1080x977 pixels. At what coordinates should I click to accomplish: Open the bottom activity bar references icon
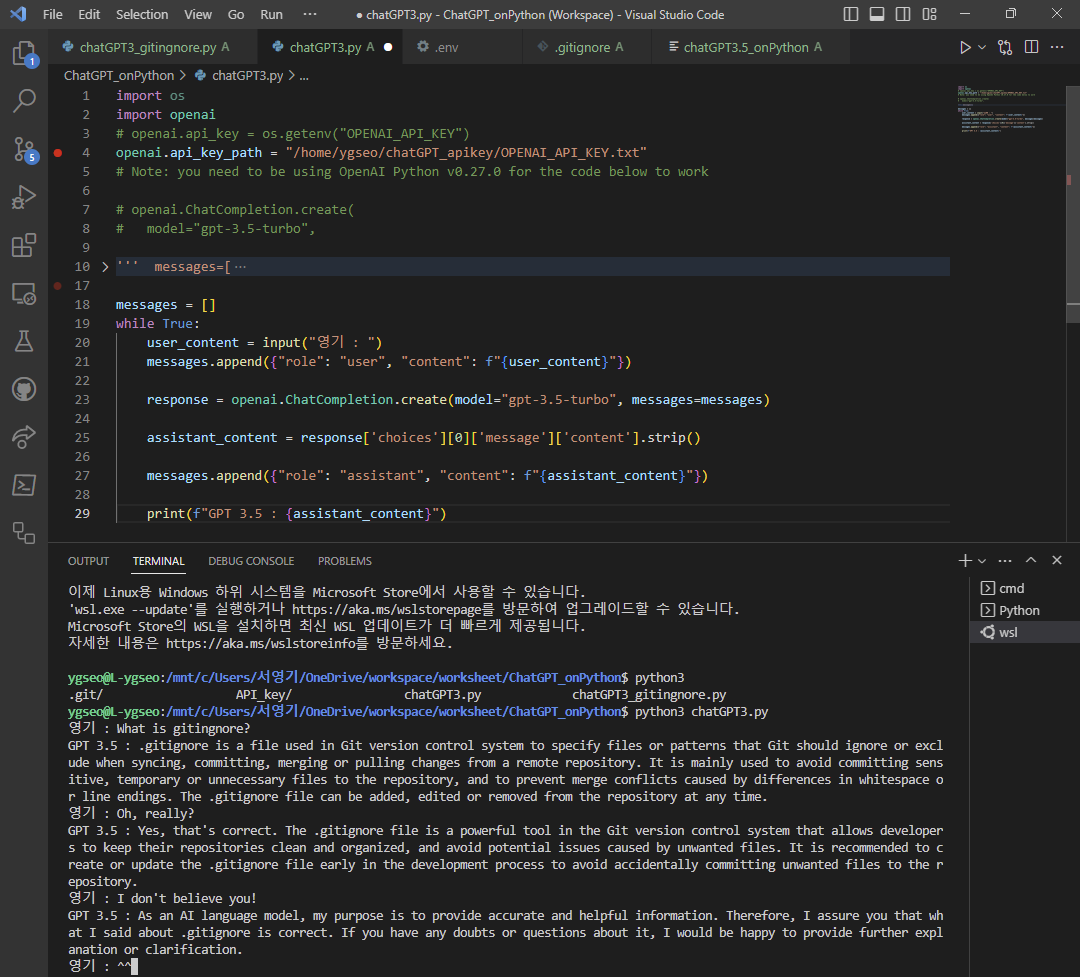tap(24, 533)
